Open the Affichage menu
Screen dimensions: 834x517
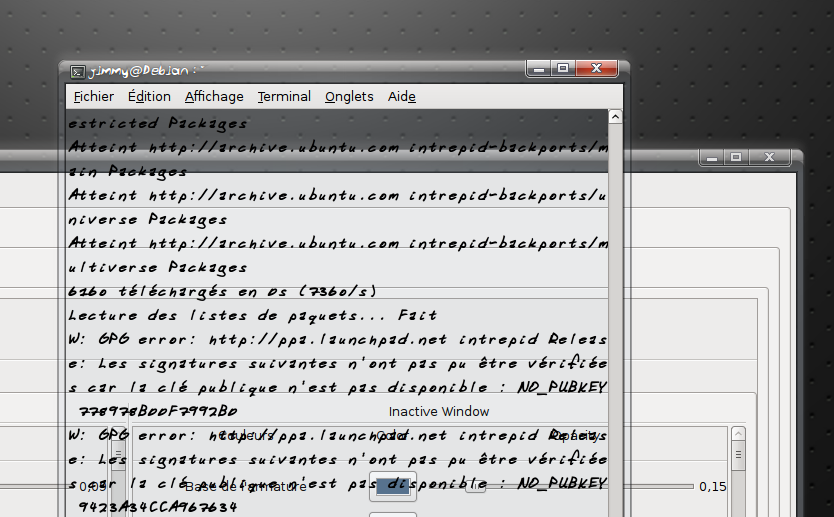point(214,97)
